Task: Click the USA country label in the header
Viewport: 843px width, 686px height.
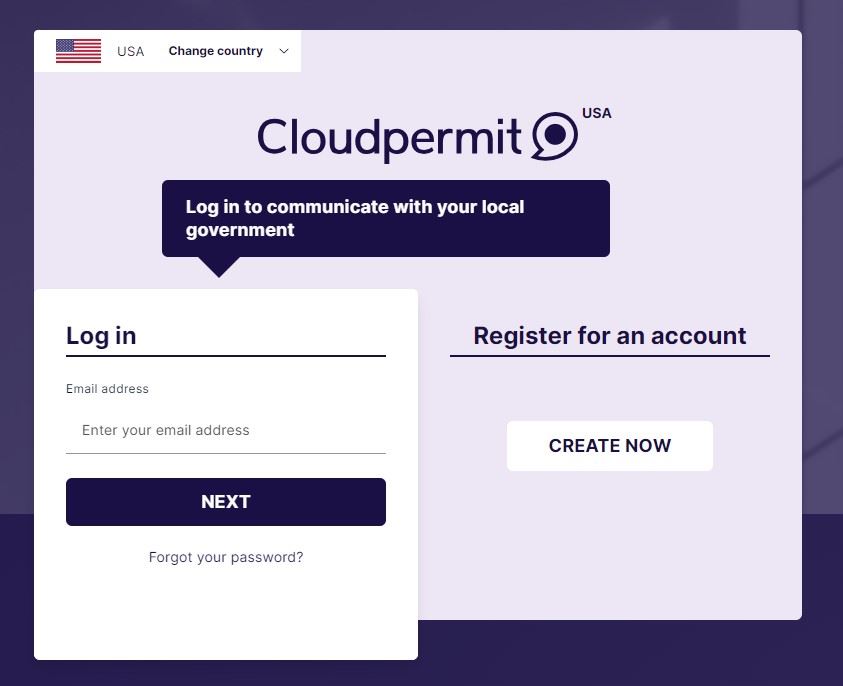Action: pos(130,51)
